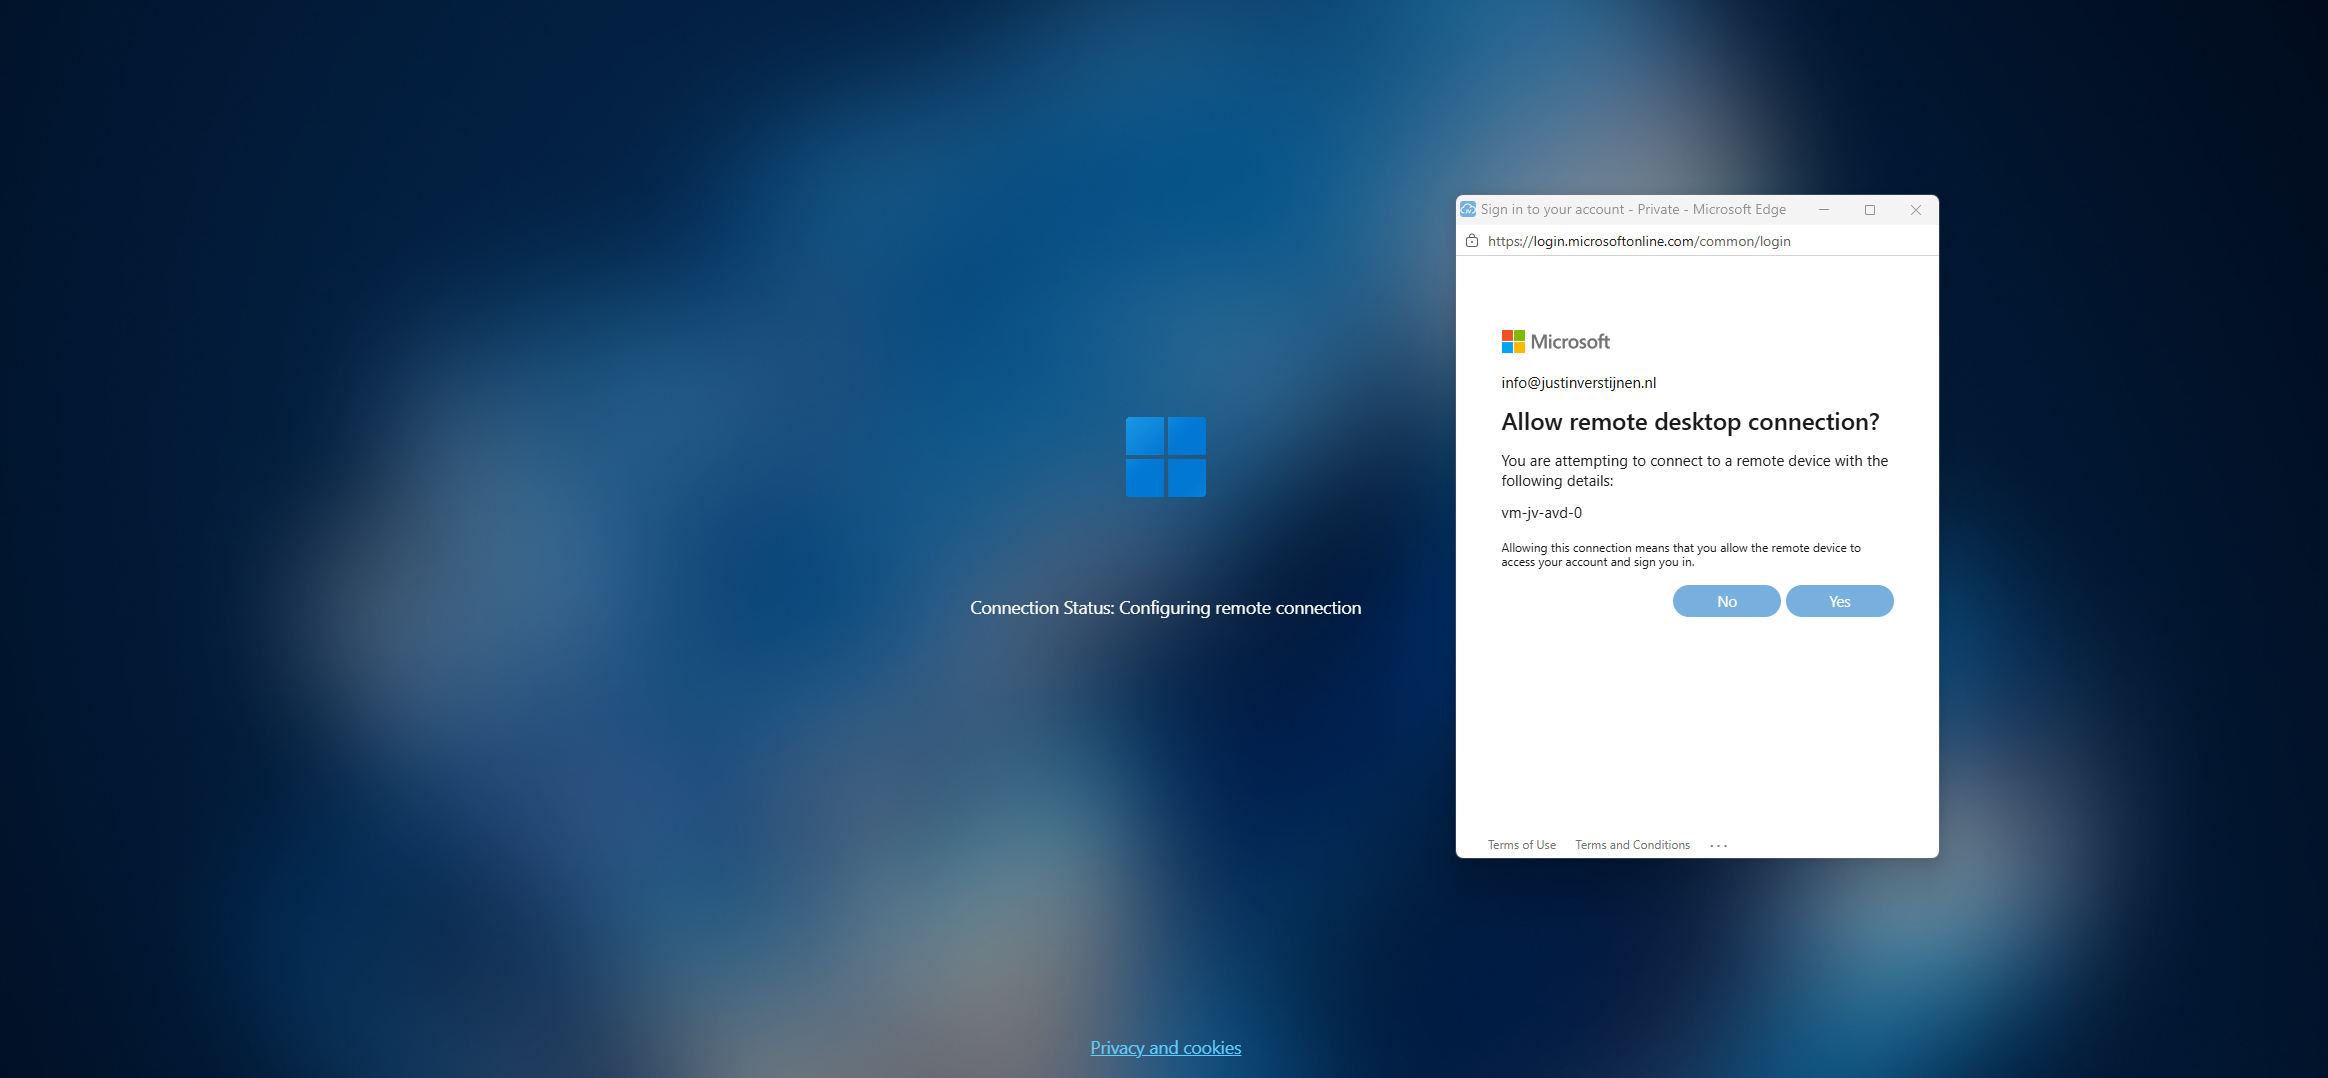Click the Edge app icon in title bar
The width and height of the screenshot is (2328, 1078).
pos(1468,209)
